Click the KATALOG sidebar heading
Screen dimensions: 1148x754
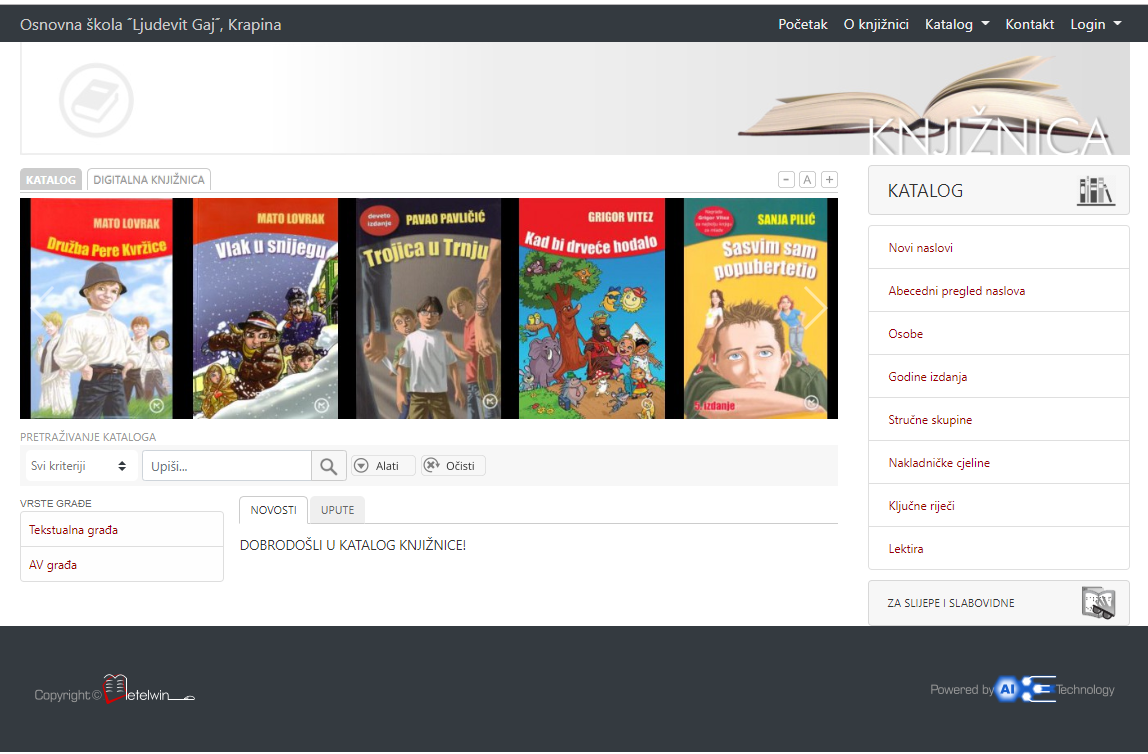(x=925, y=191)
